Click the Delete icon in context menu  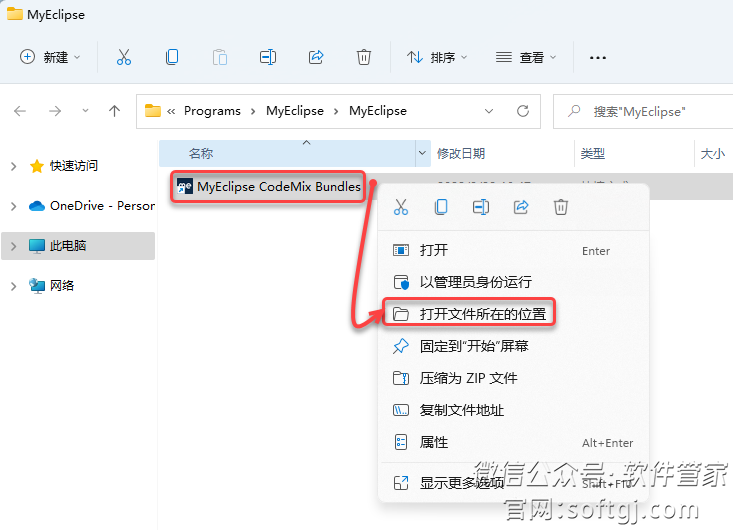click(x=561, y=207)
